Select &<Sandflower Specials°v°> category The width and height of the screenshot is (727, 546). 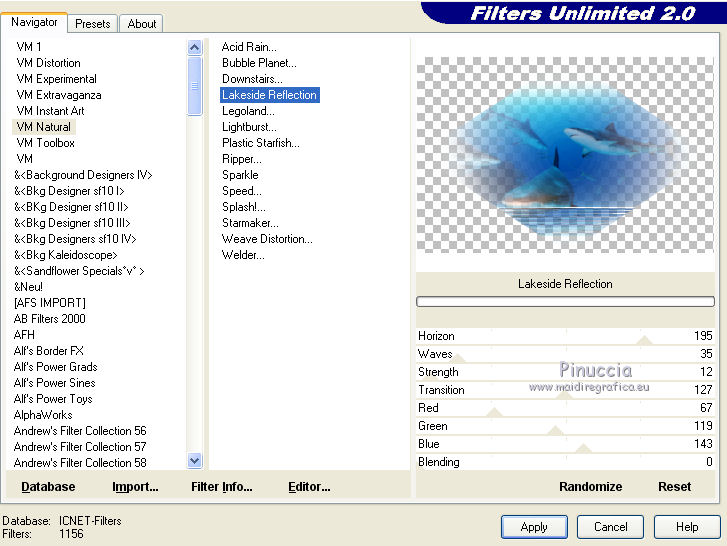pos(79,271)
